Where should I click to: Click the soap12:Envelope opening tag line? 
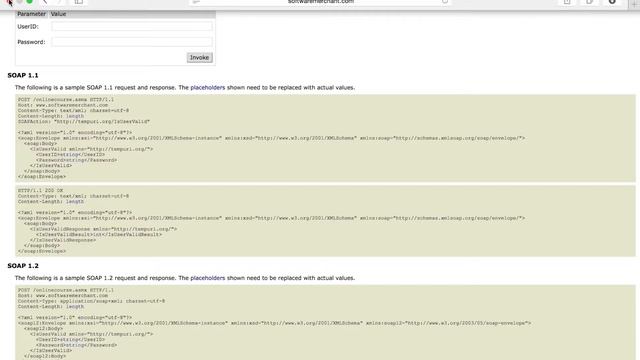[274, 323]
